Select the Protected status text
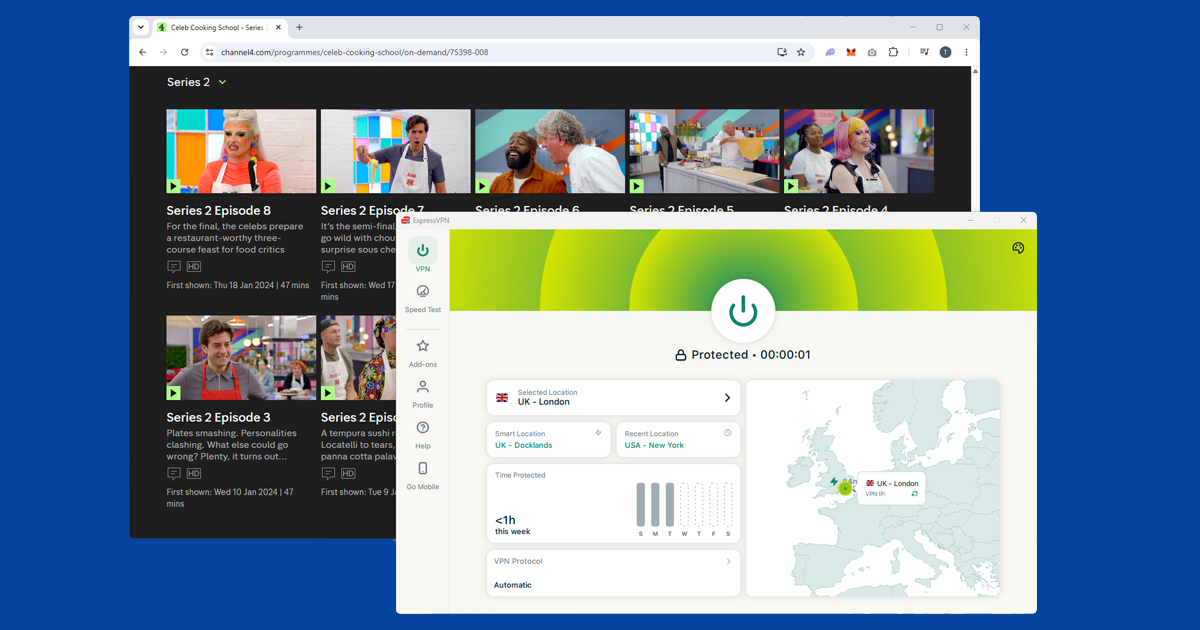The width and height of the screenshot is (1200, 630). pos(720,355)
